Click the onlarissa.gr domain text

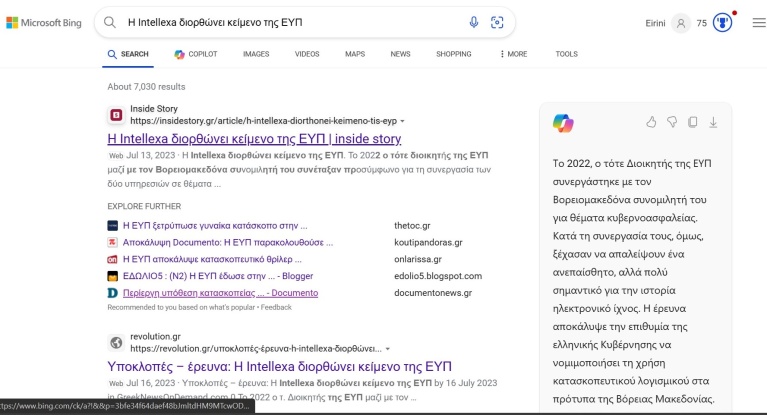418,259
